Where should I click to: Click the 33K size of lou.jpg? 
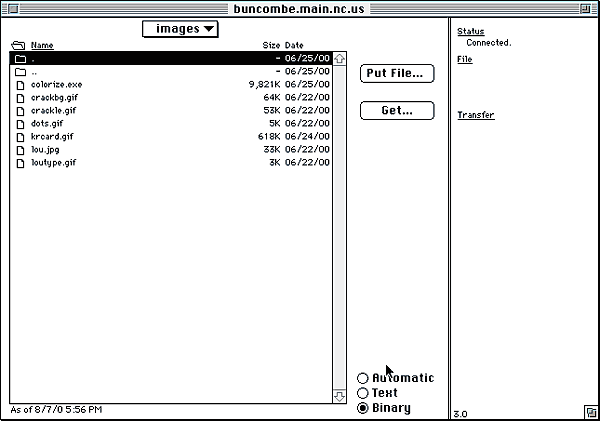pyautogui.click(x=272, y=150)
